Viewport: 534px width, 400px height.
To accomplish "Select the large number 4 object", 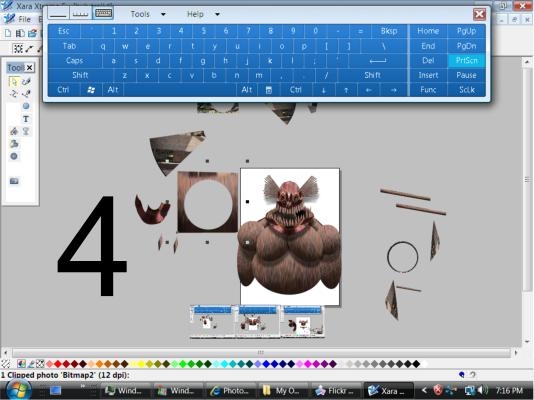I will (x=92, y=245).
